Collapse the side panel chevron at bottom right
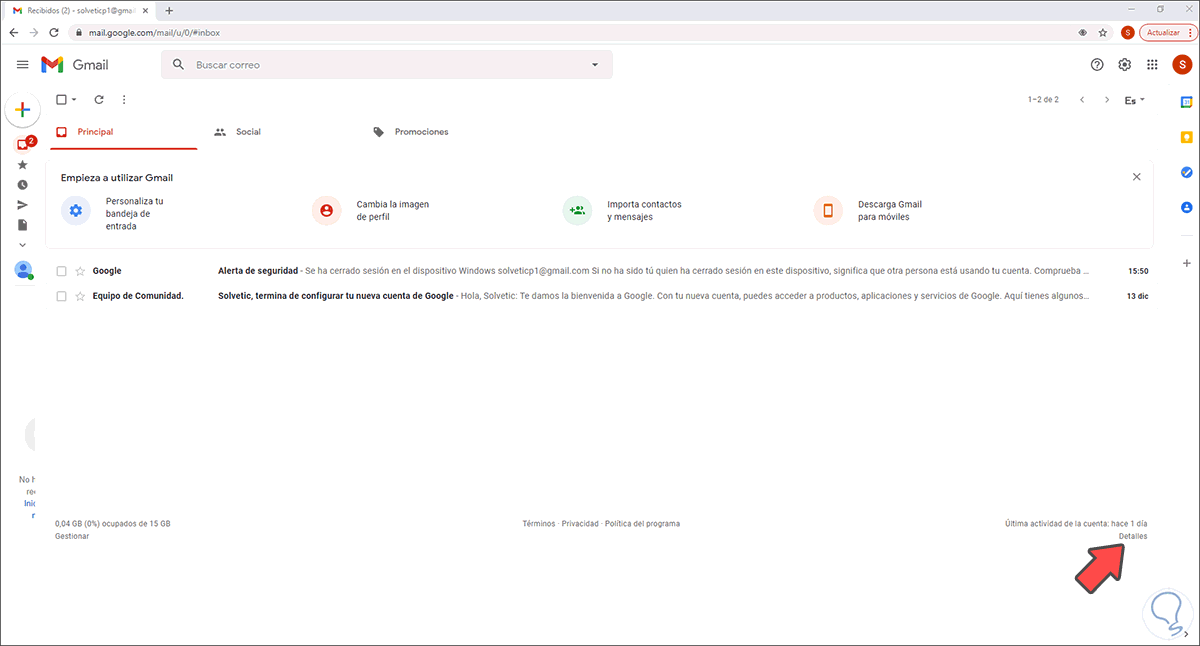Image resolution: width=1200 pixels, height=646 pixels. (1187, 635)
